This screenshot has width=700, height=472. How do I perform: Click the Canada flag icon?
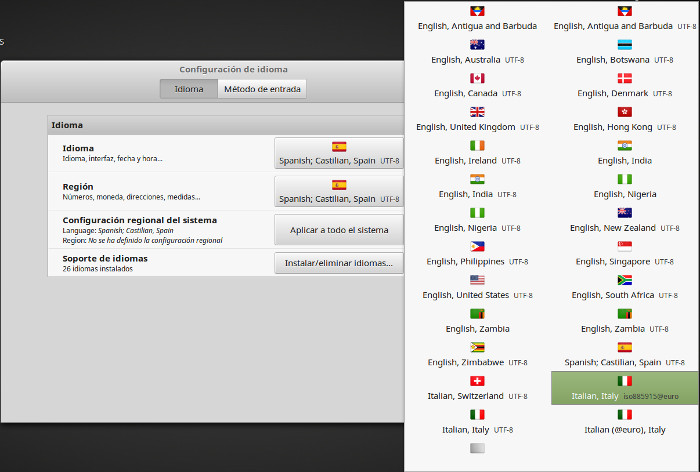coord(477,78)
